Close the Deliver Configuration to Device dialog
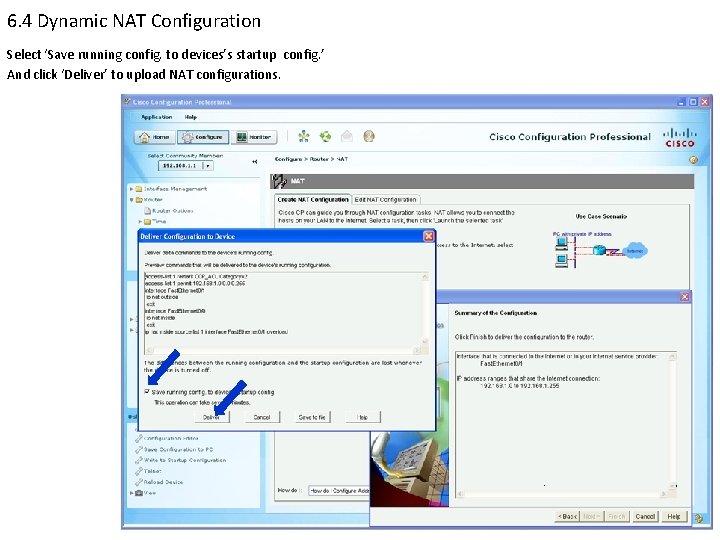 428,236
